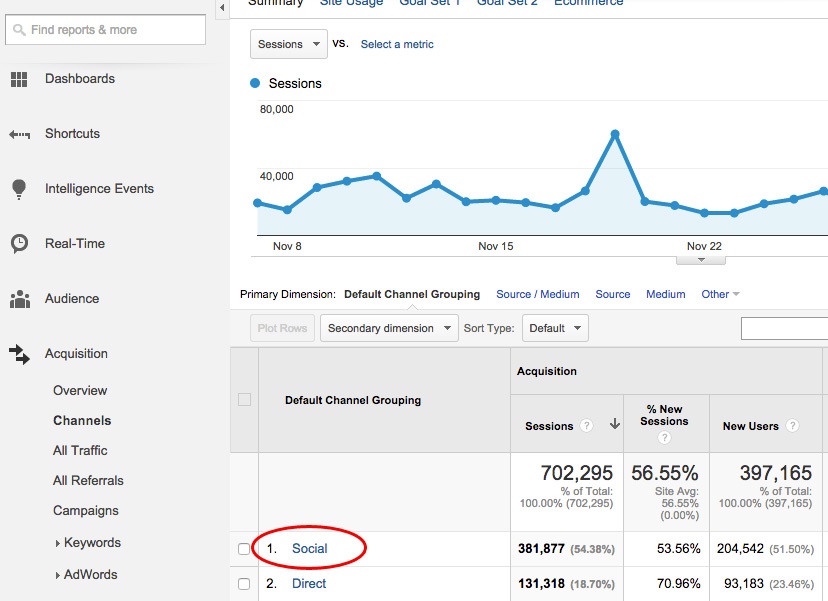Open the Secondary dimension dropdown
Screen dimensions: 828x601
tap(389, 328)
